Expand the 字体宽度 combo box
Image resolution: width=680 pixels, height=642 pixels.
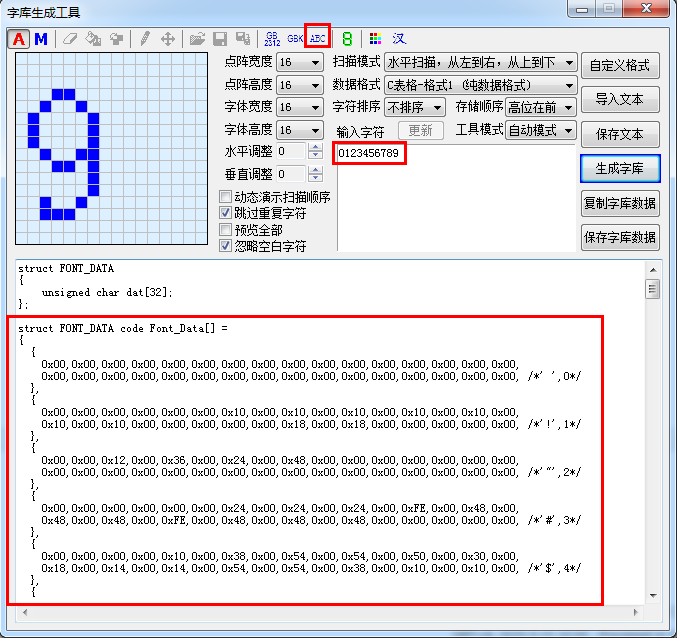[x=300, y=108]
